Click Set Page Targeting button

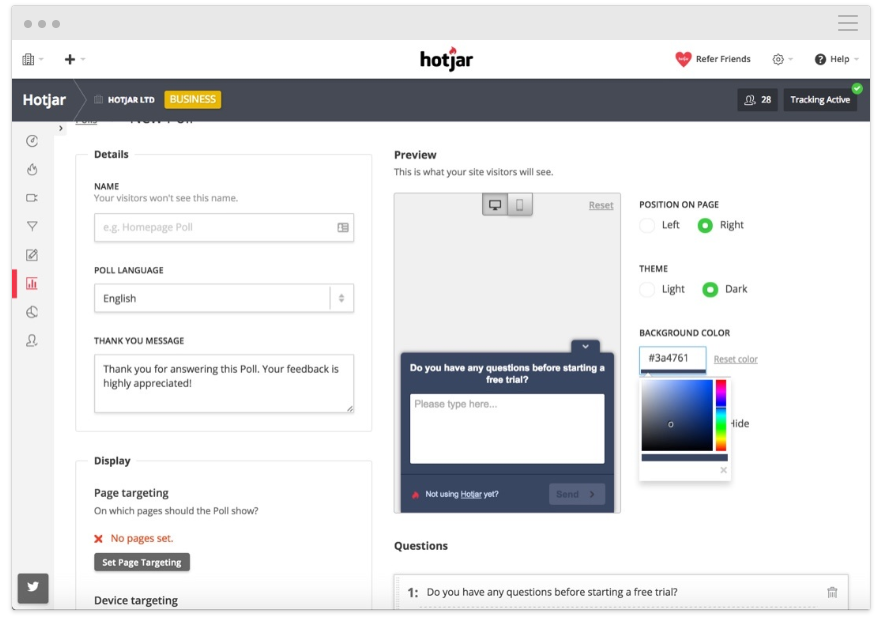pos(142,562)
